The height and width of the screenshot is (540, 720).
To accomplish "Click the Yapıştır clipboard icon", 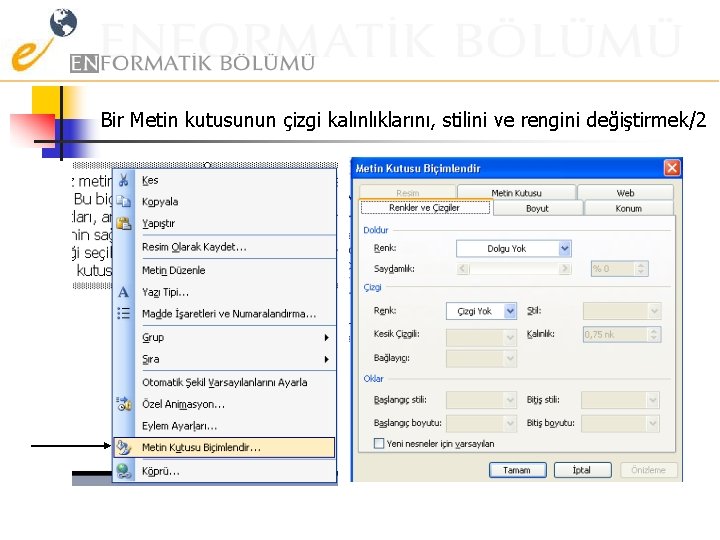I will tap(123, 223).
